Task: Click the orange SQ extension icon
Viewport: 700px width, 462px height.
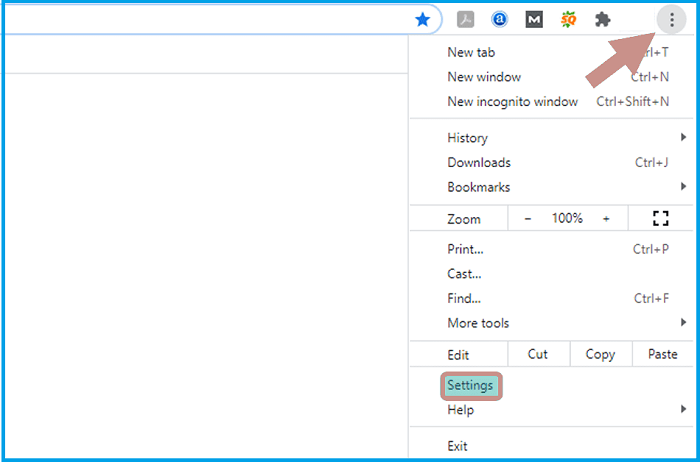Action: [x=568, y=20]
